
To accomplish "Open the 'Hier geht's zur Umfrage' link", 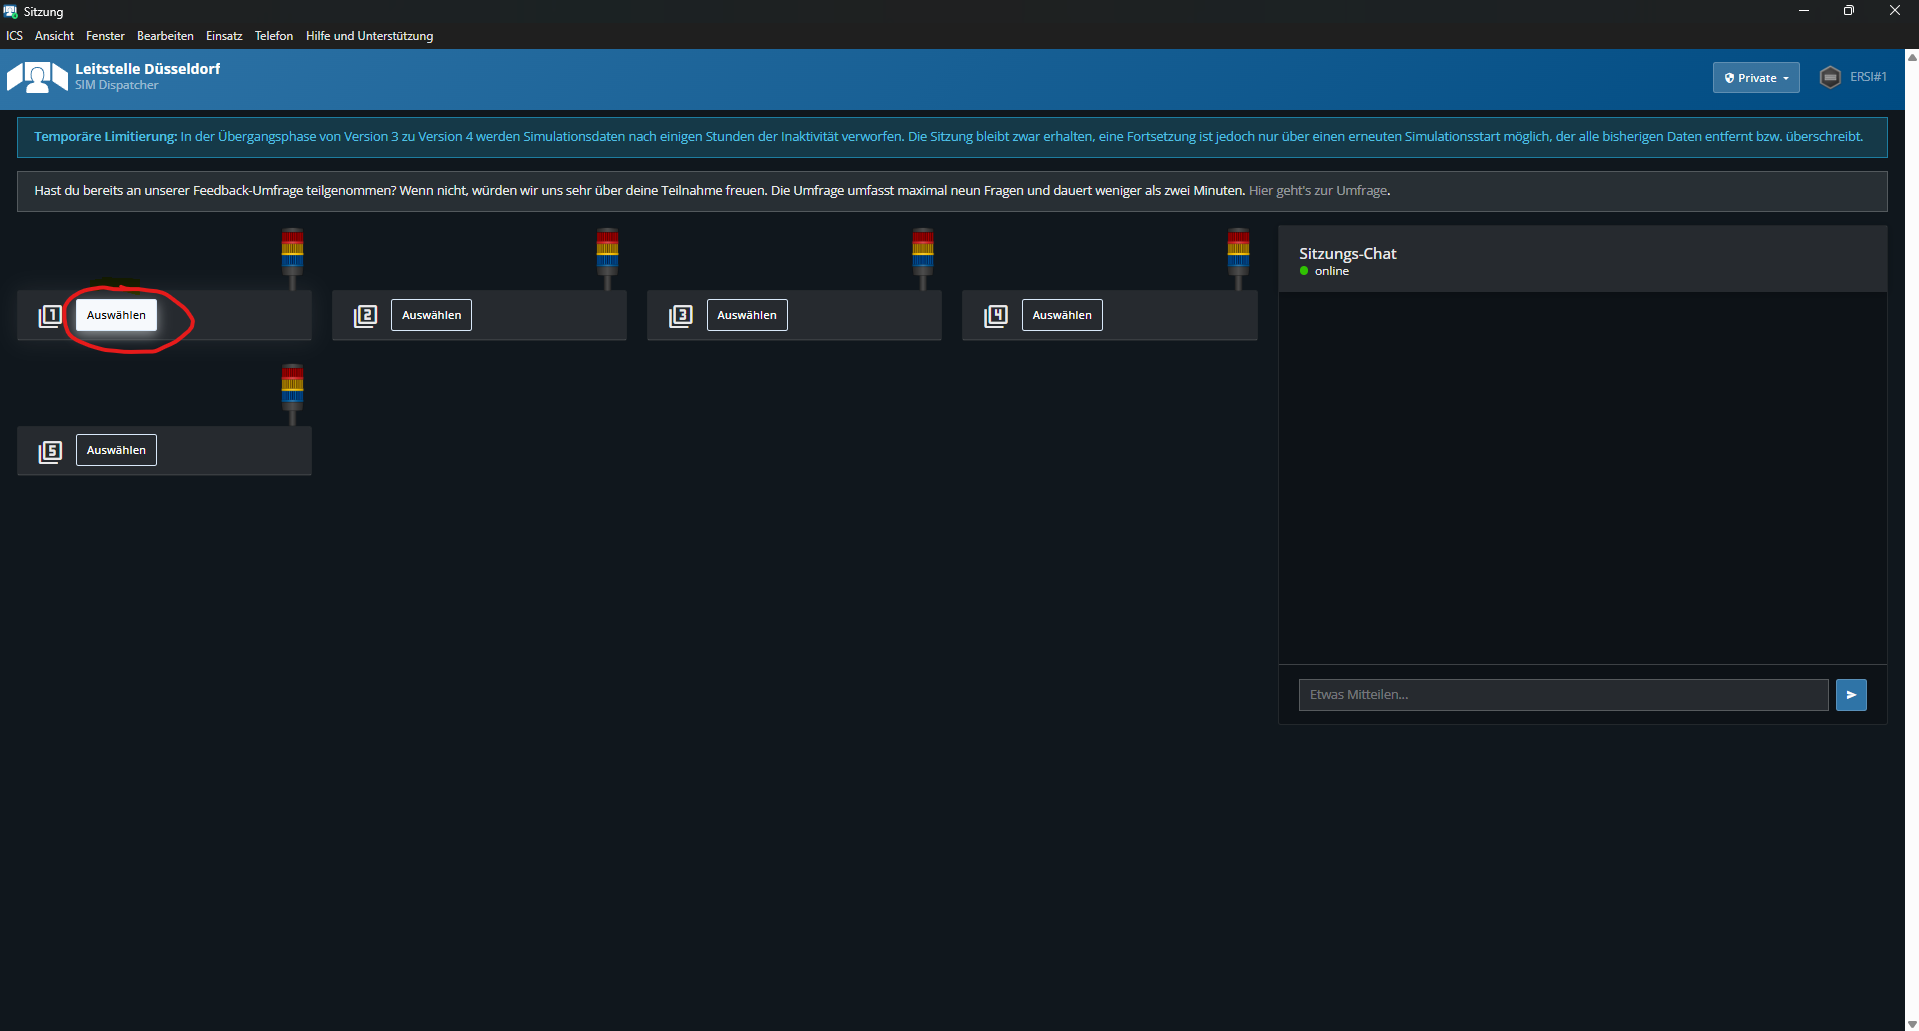I will pyautogui.click(x=1317, y=191).
